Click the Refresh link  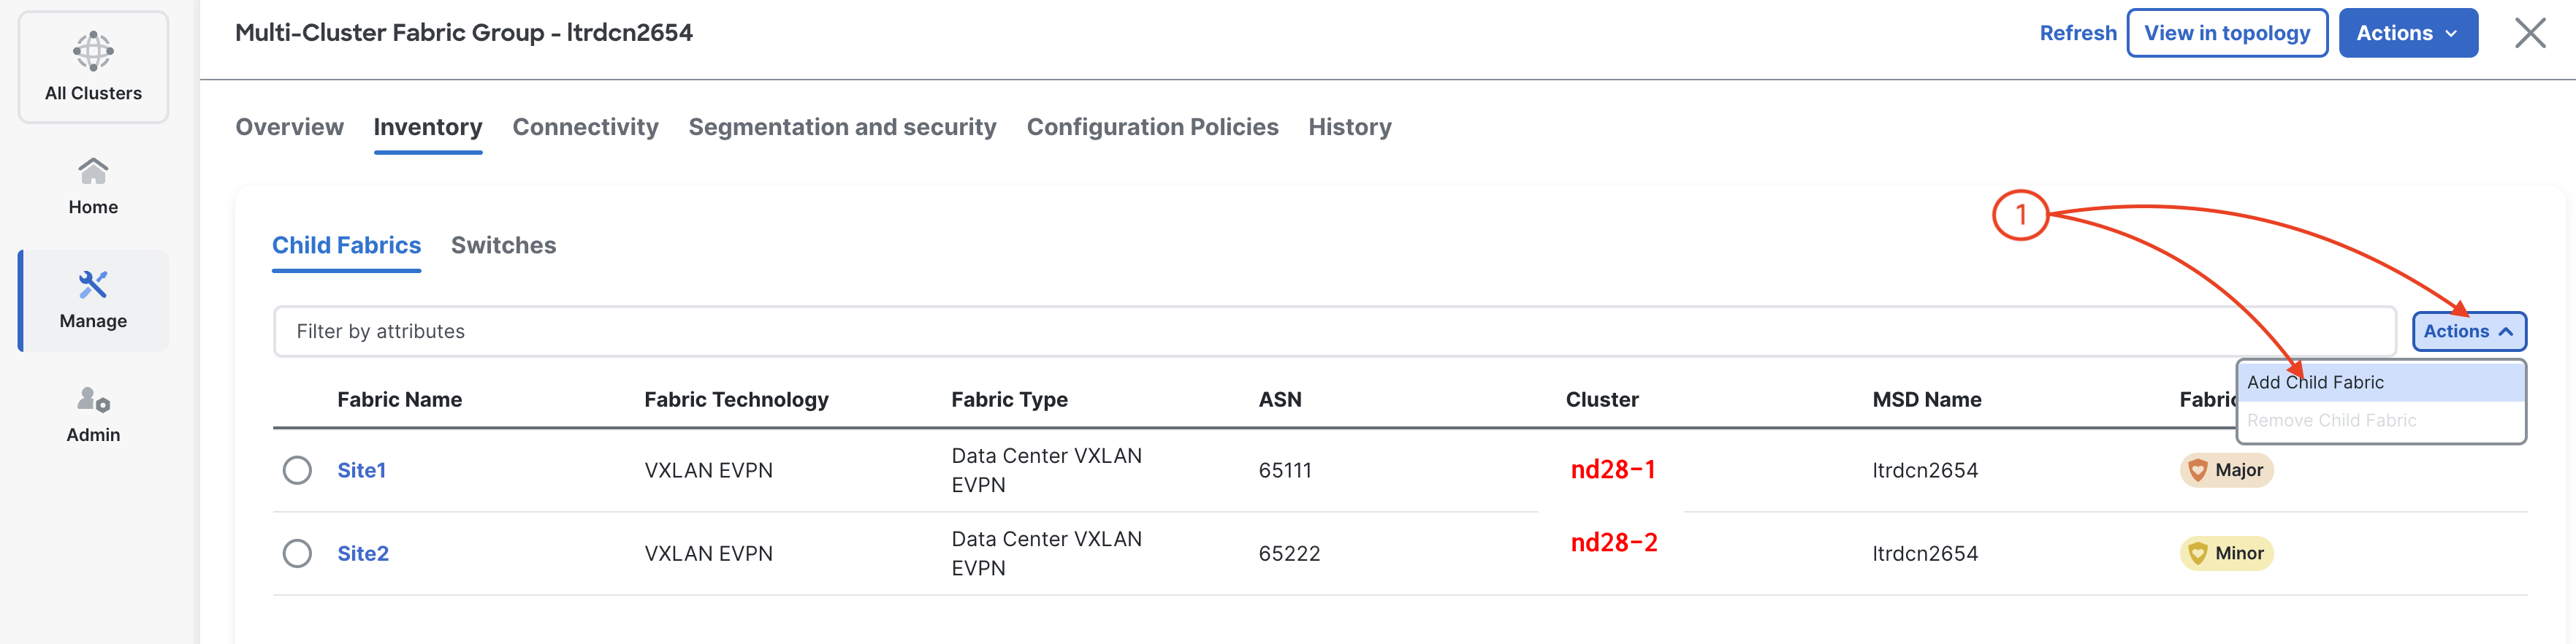(2077, 33)
